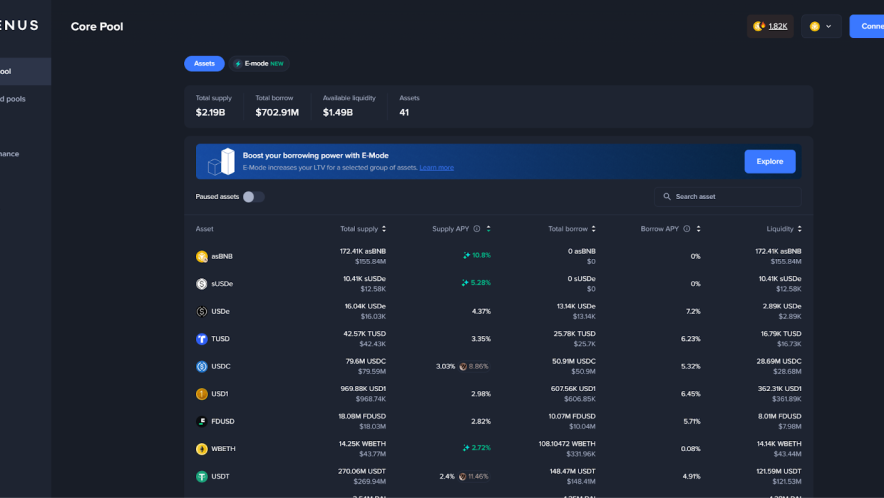The image size is (884, 498).
Task: Click the USDC token icon
Action: pyautogui.click(x=201, y=366)
